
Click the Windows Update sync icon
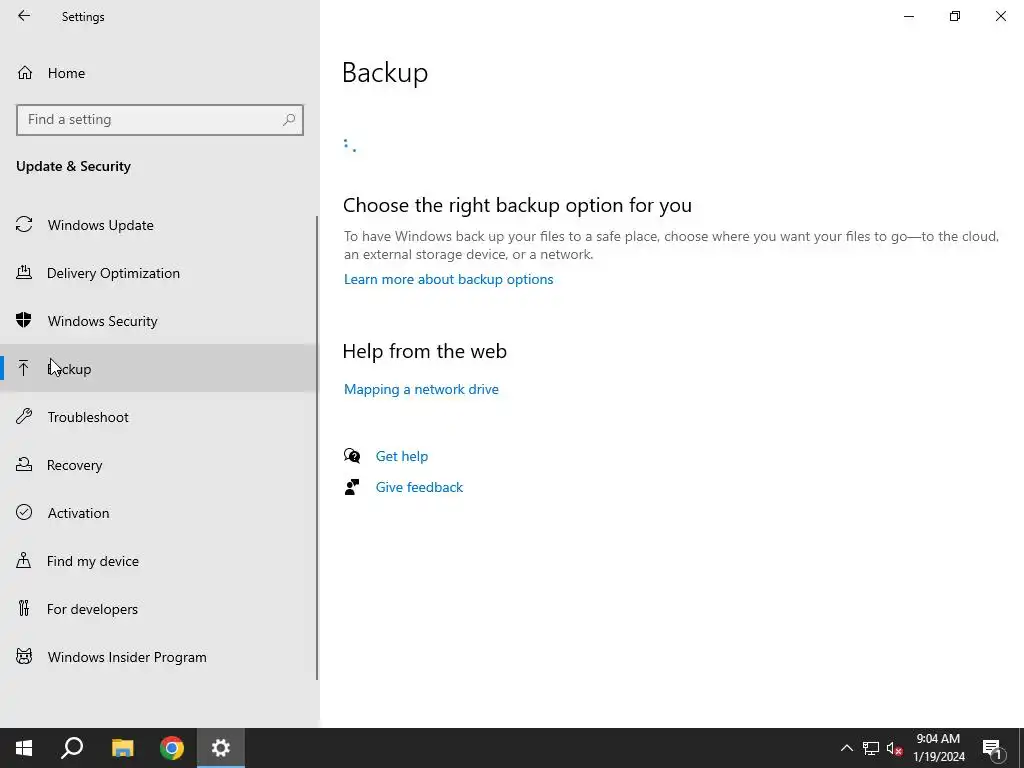pyautogui.click(x=24, y=225)
